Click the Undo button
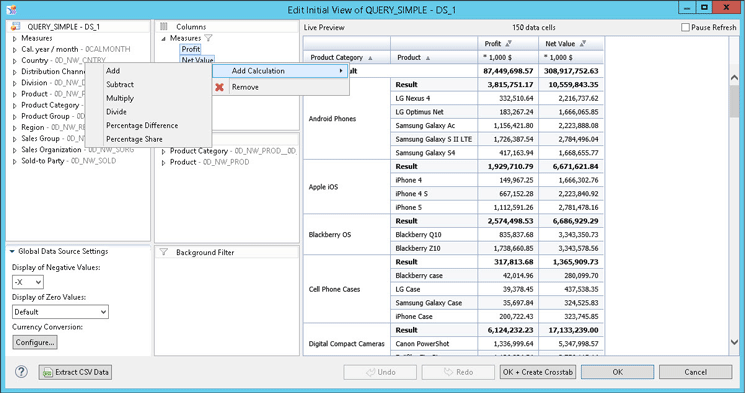This screenshot has width=745, height=393. (x=380, y=372)
